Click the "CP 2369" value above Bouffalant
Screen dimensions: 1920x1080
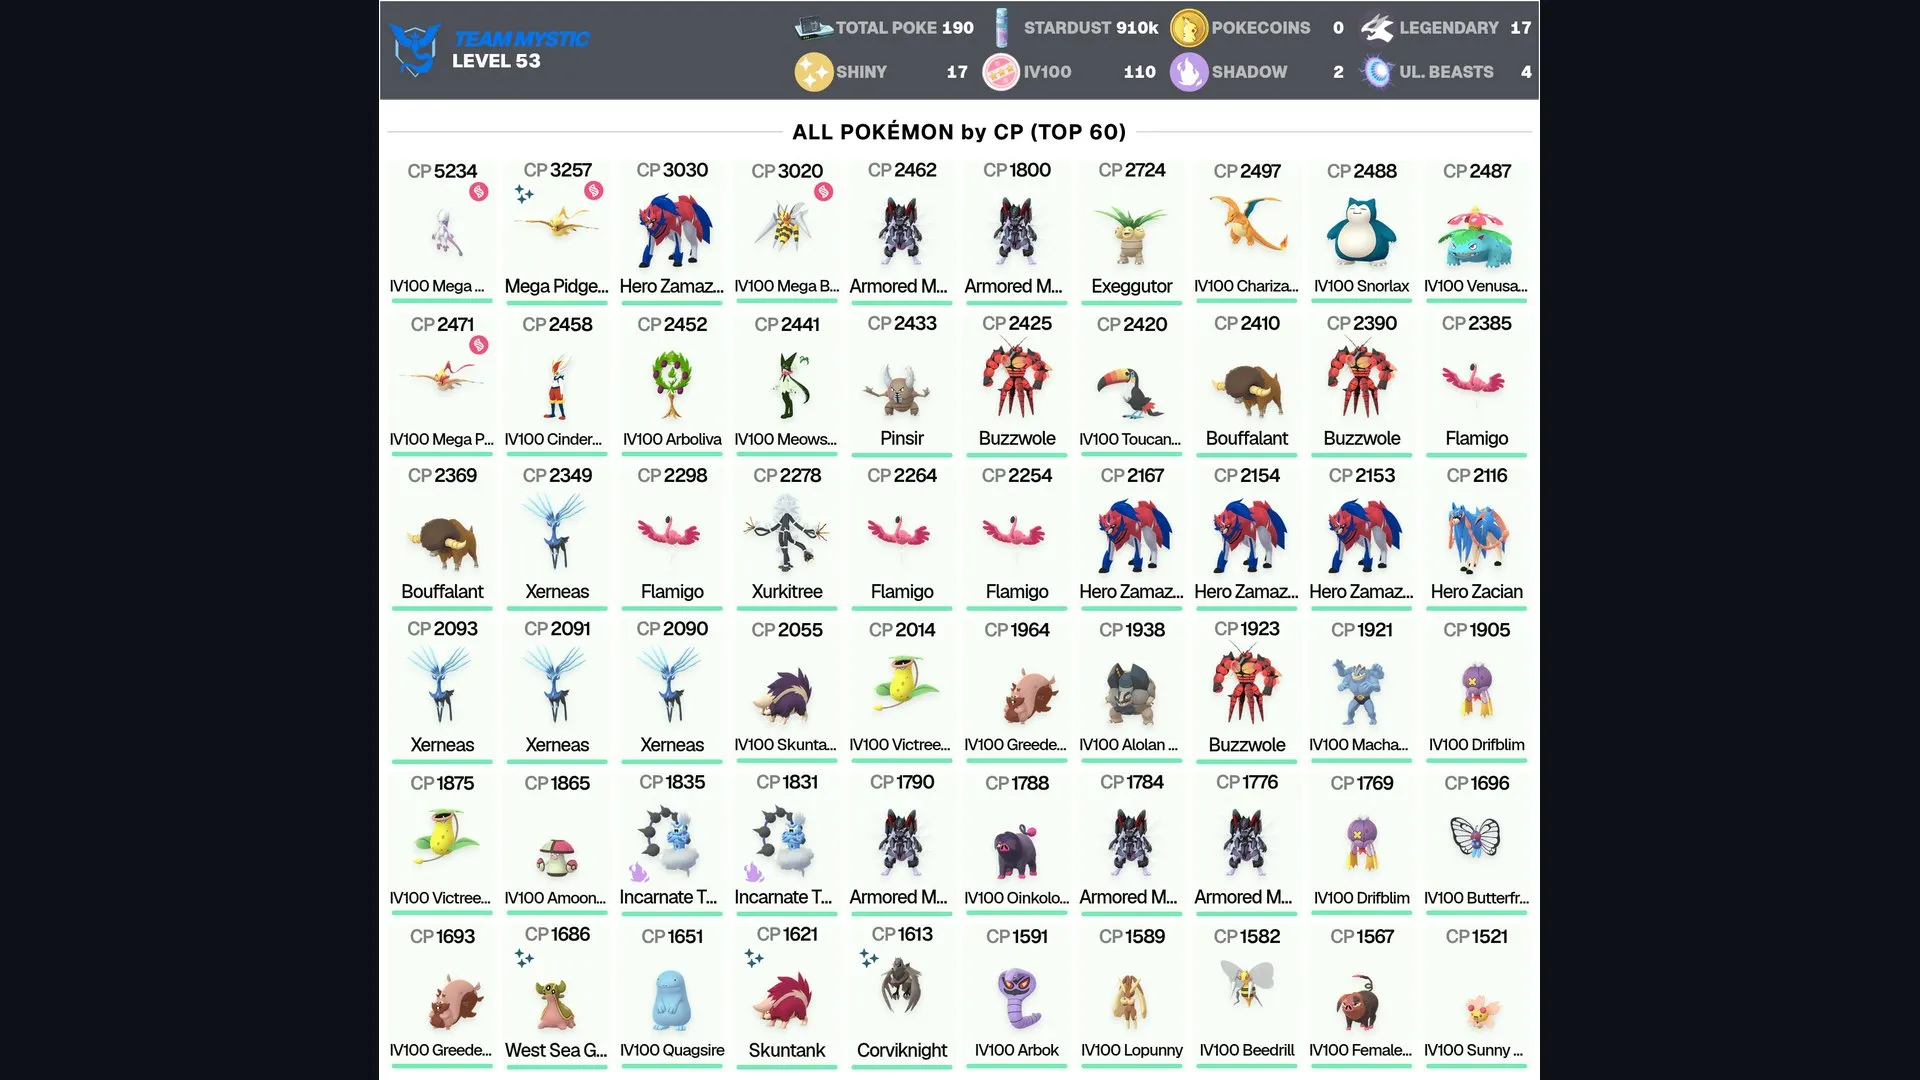pos(442,476)
